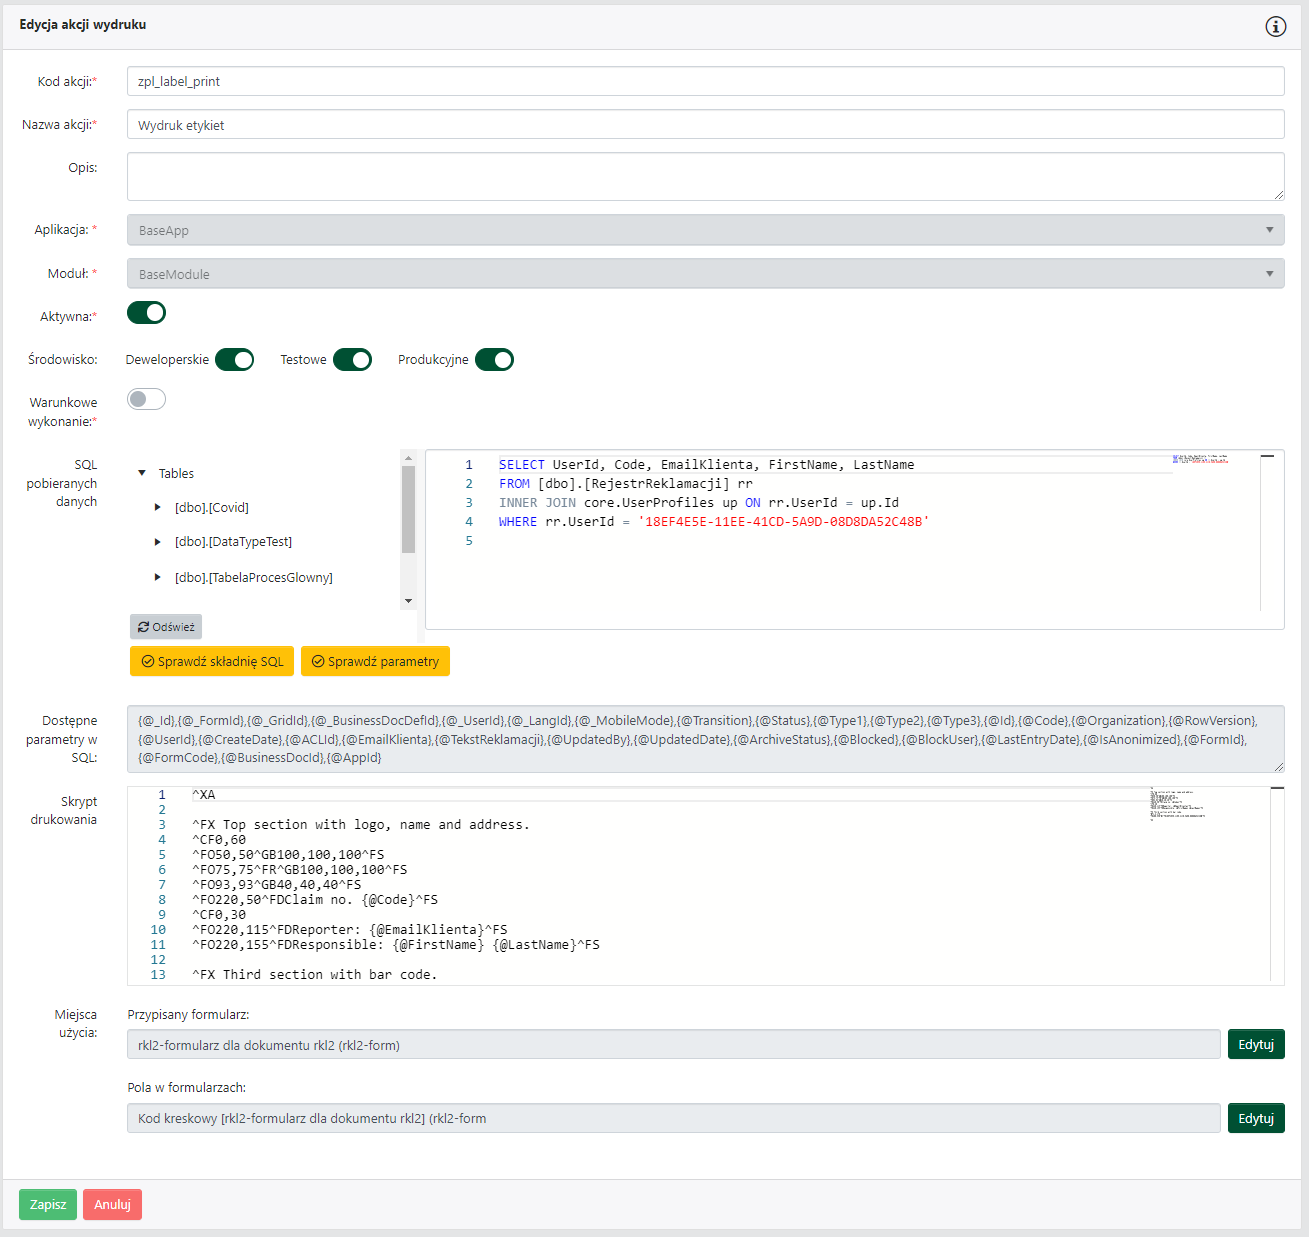Toggle the Aktywna switch off

click(x=146, y=313)
